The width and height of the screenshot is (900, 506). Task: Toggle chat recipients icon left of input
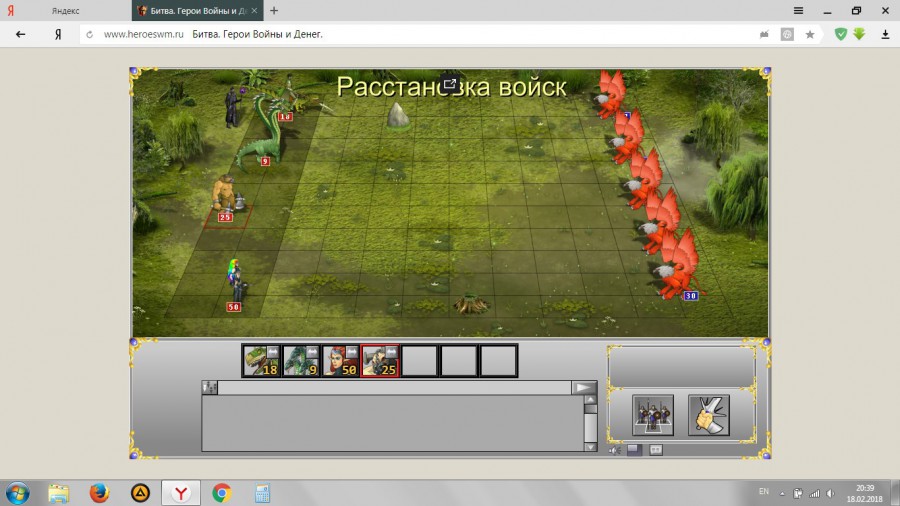coord(210,388)
